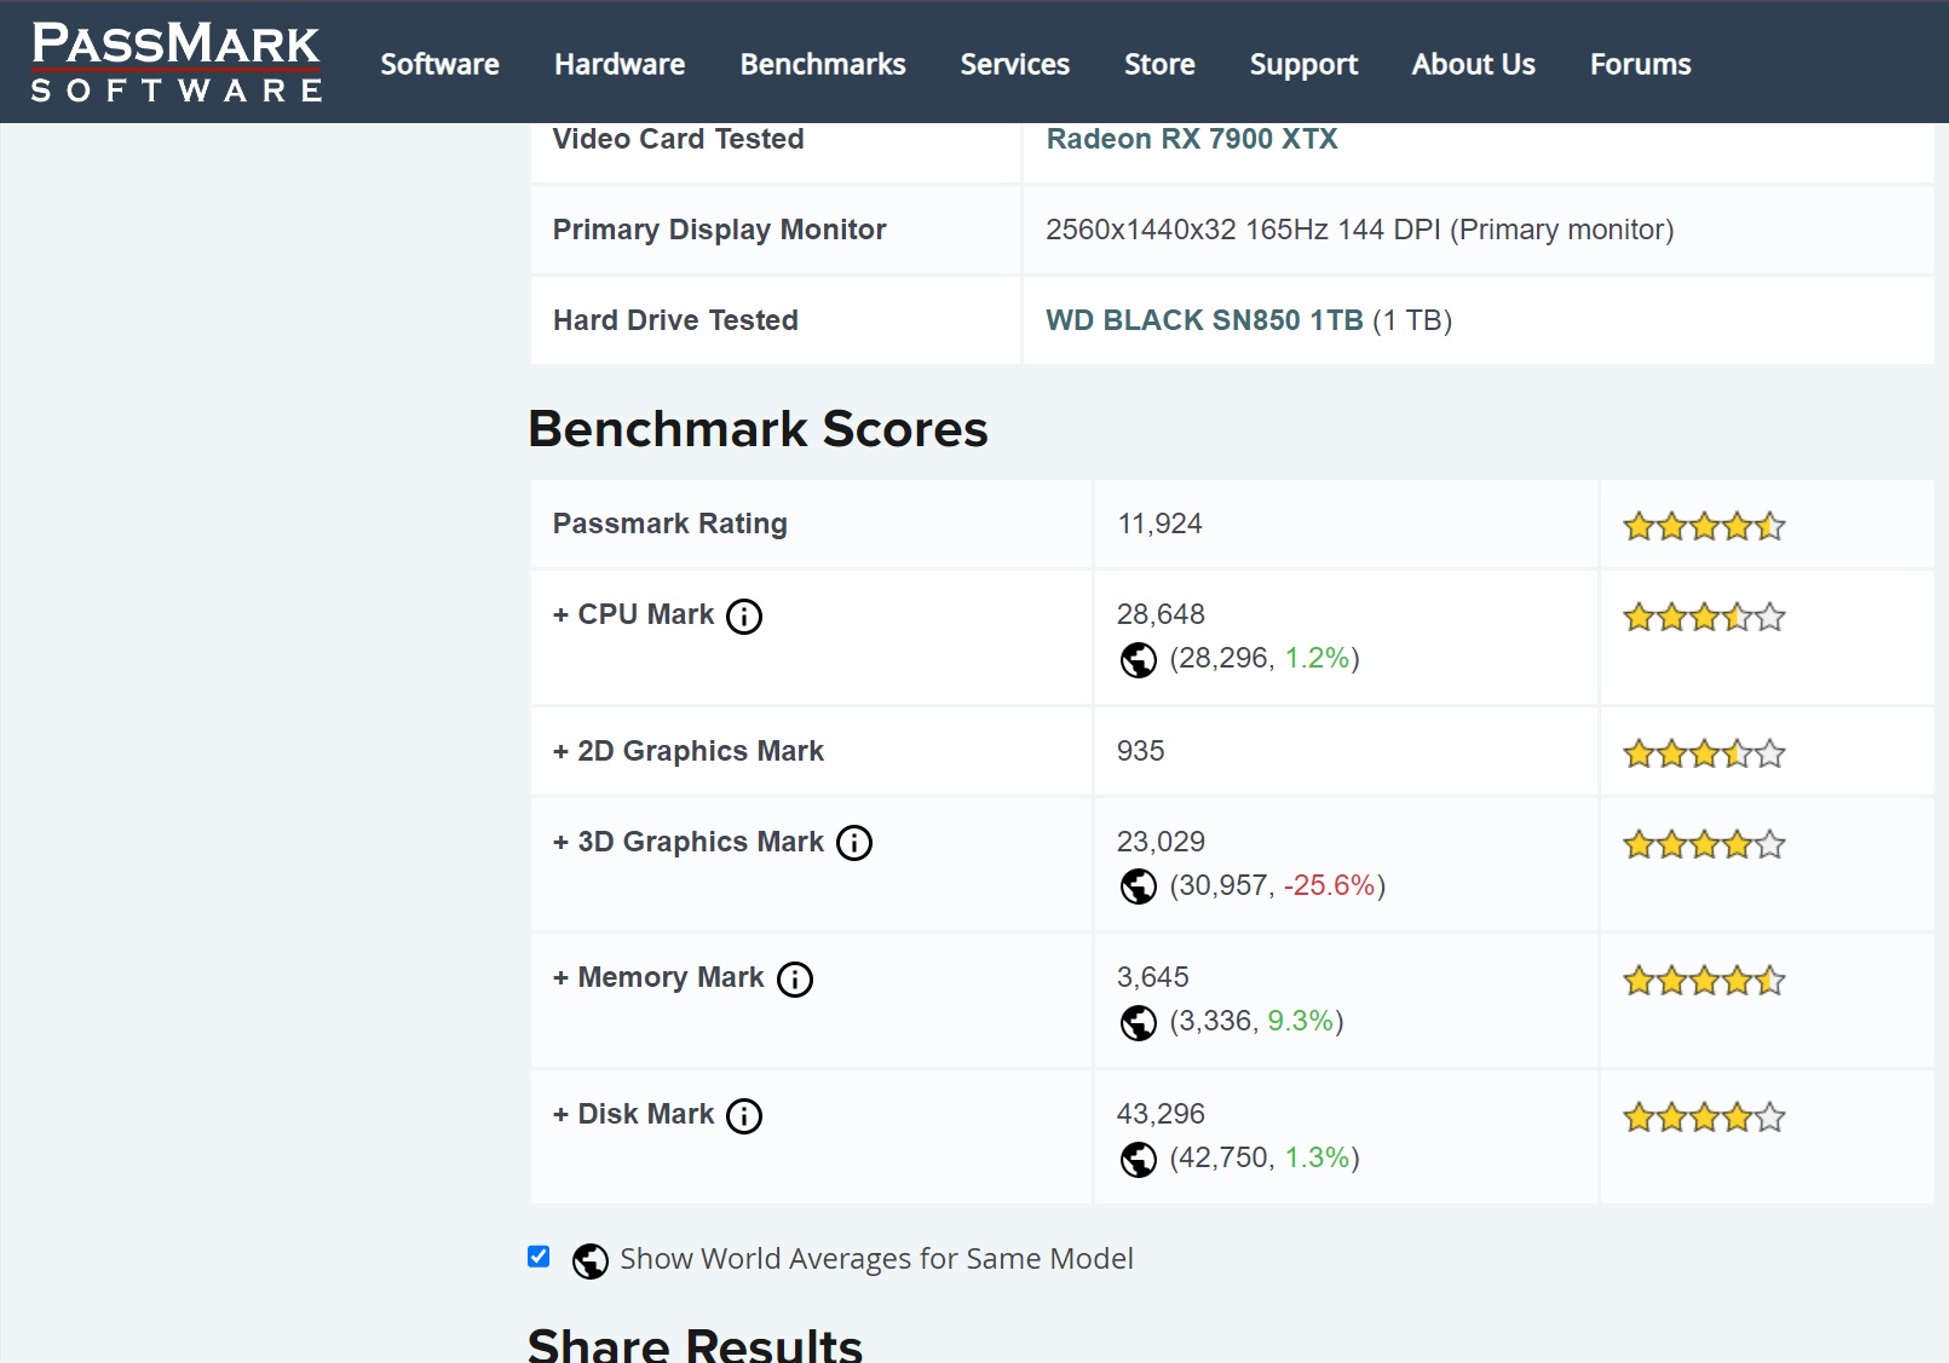
Task: Open the Software menu
Action: pos(440,64)
